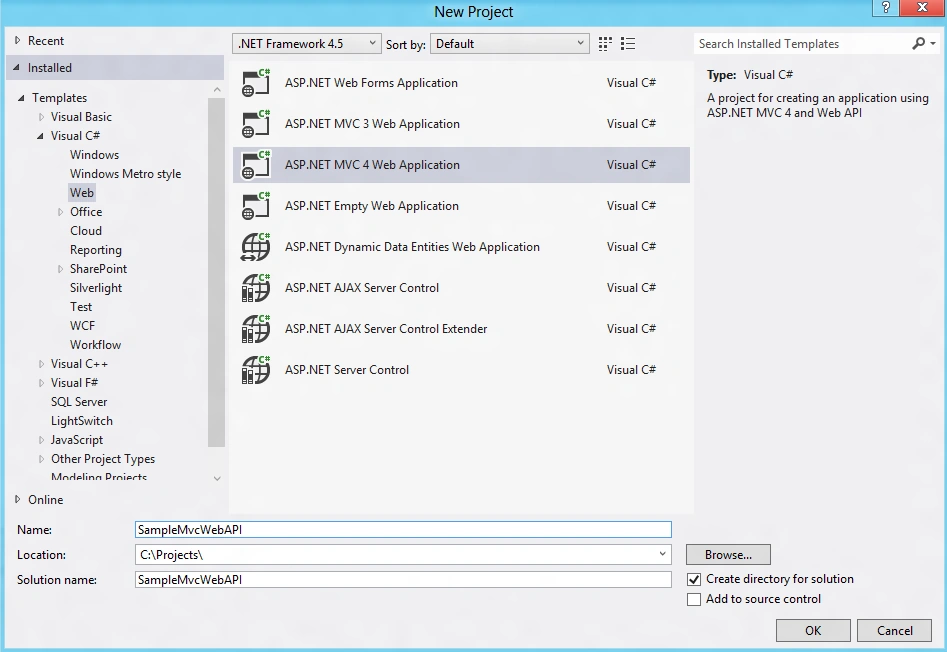947x652 pixels.
Task: Select the Reporting category
Action: click(95, 250)
